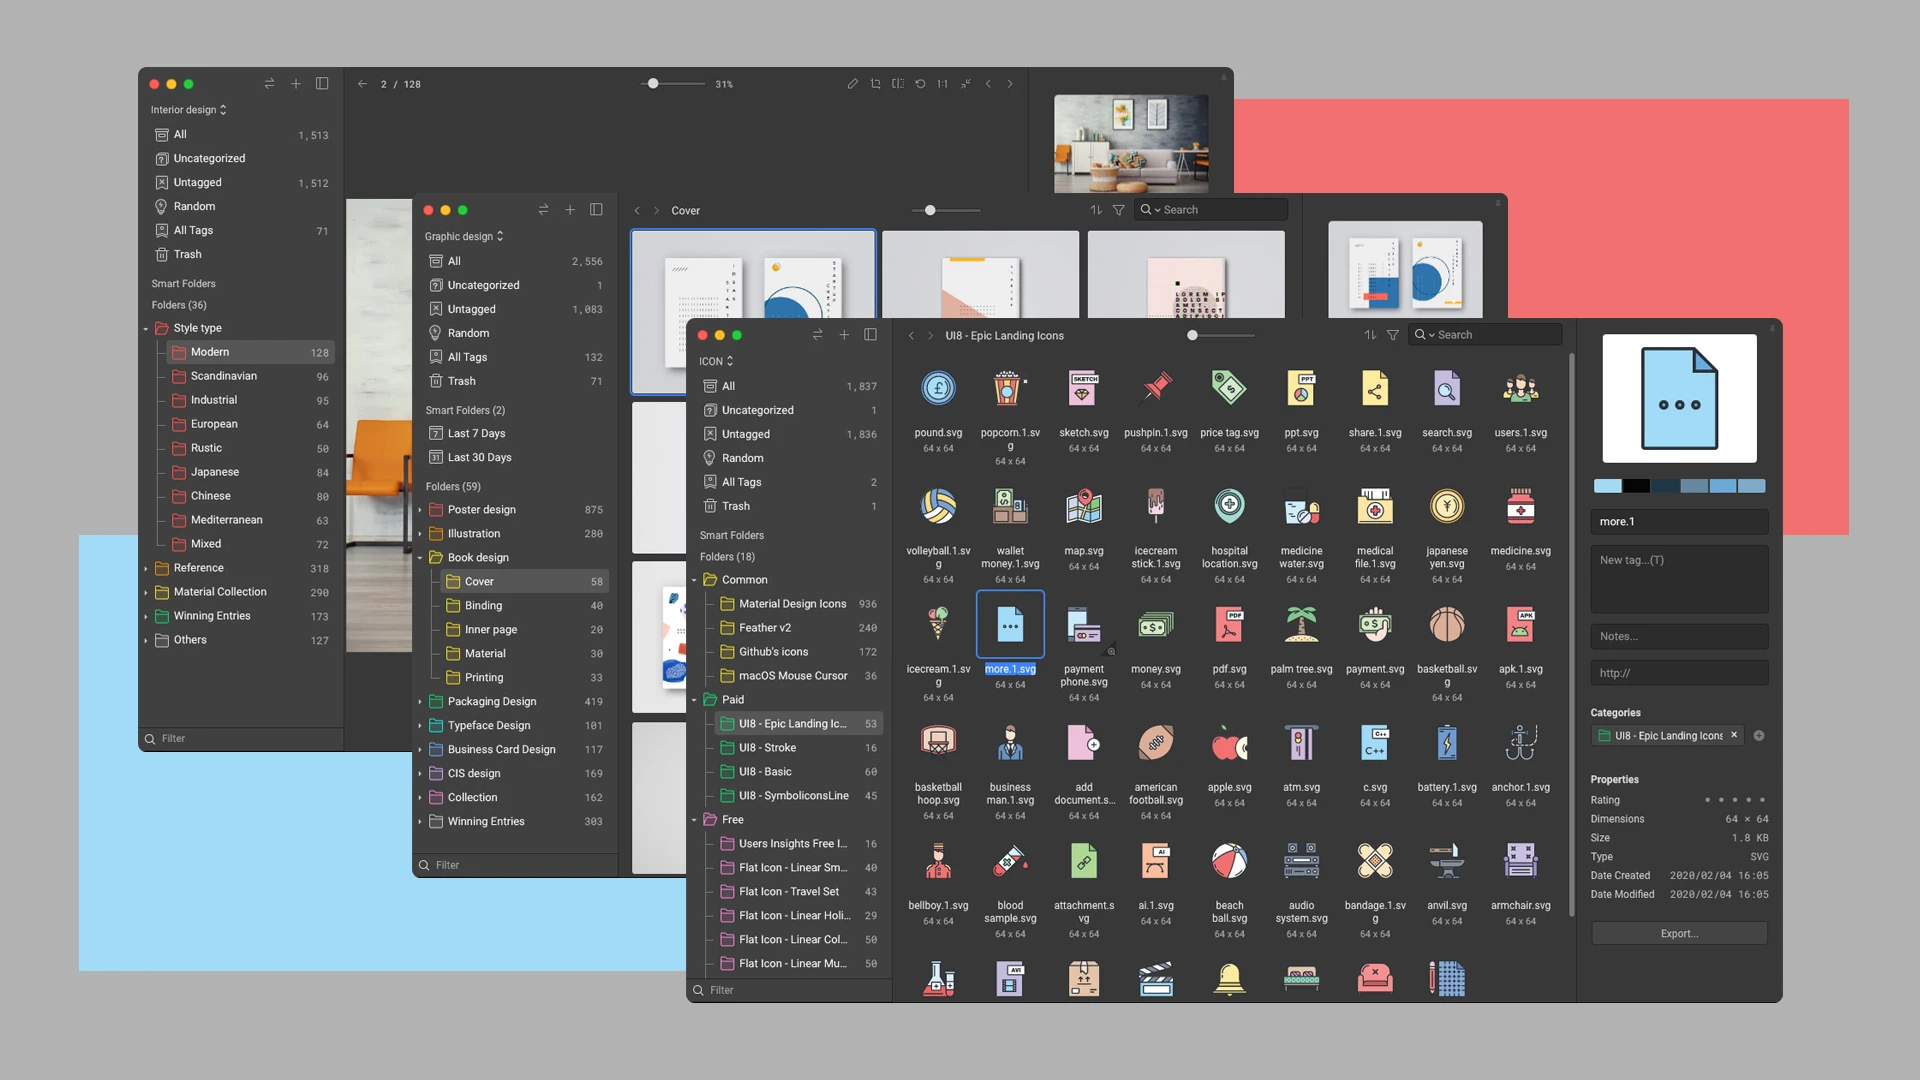Viewport: 1920px width, 1080px height.
Task: Click the sort order icon next to the search bar
Action: click(1370, 335)
